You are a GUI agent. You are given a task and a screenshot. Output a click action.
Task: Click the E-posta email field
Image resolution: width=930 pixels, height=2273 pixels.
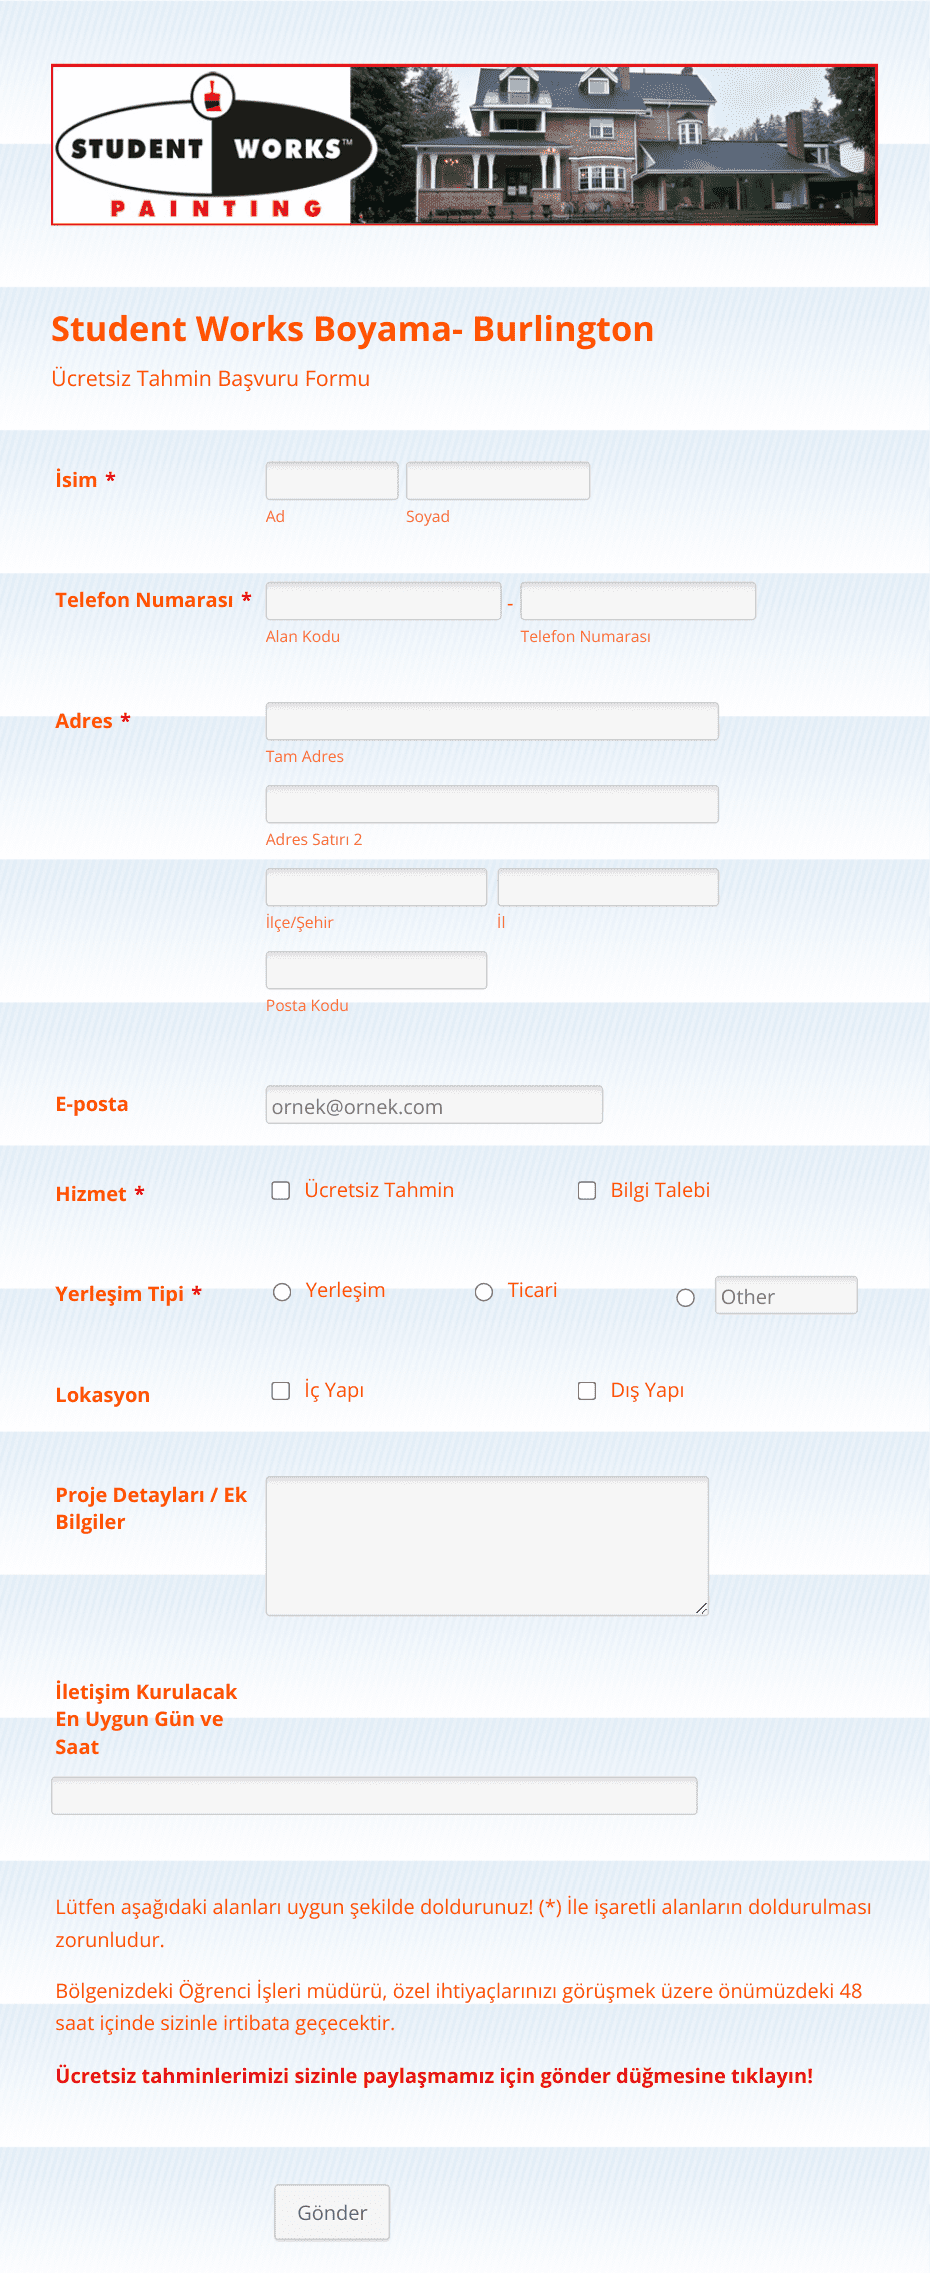(x=434, y=1105)
